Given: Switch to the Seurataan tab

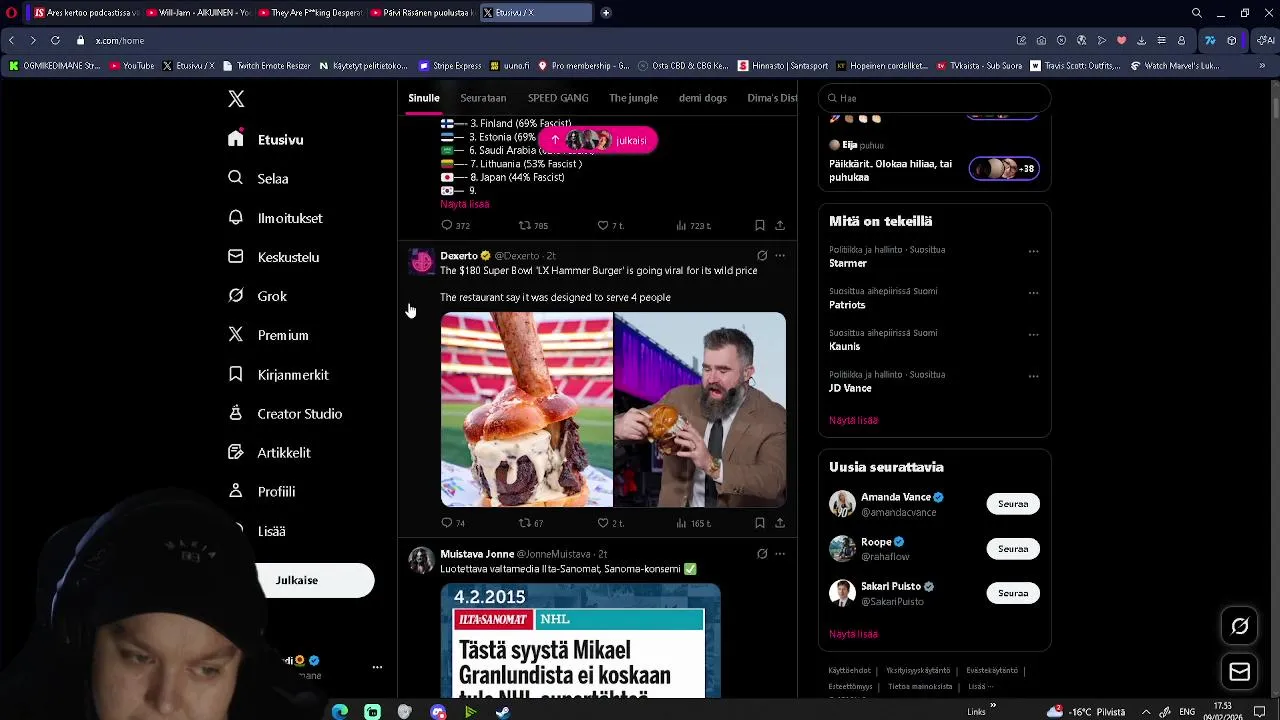Looking at the screenshot, I should (483, 98).
